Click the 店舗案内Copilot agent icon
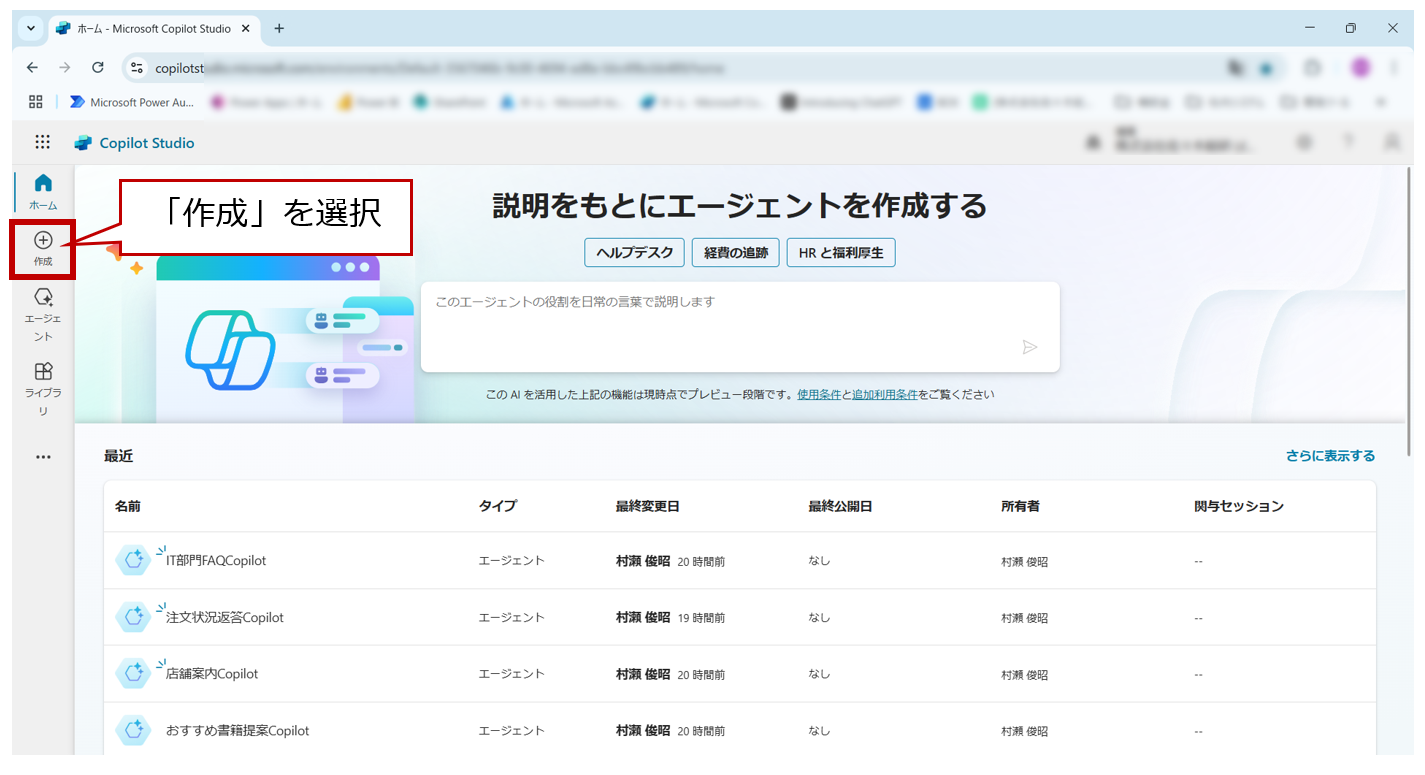Screen dimensions: 1425x775 (134, 673)
